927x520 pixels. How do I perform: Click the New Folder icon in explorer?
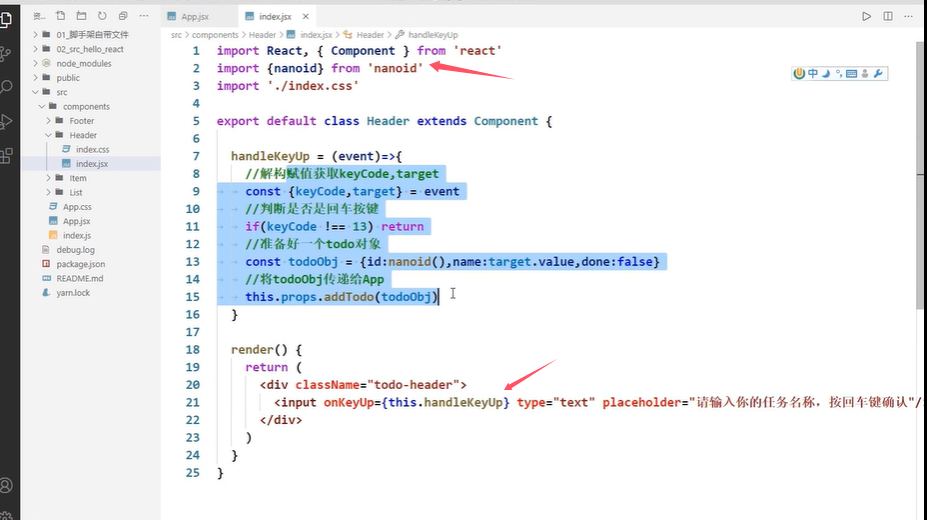click(x=82, y=16)
